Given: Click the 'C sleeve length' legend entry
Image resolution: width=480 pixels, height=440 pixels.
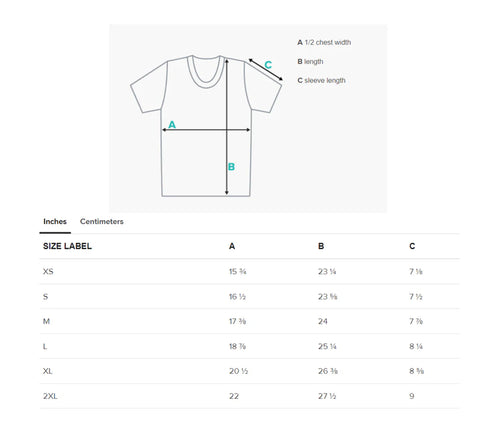Looking at the screenshot, I should point(321,80).
